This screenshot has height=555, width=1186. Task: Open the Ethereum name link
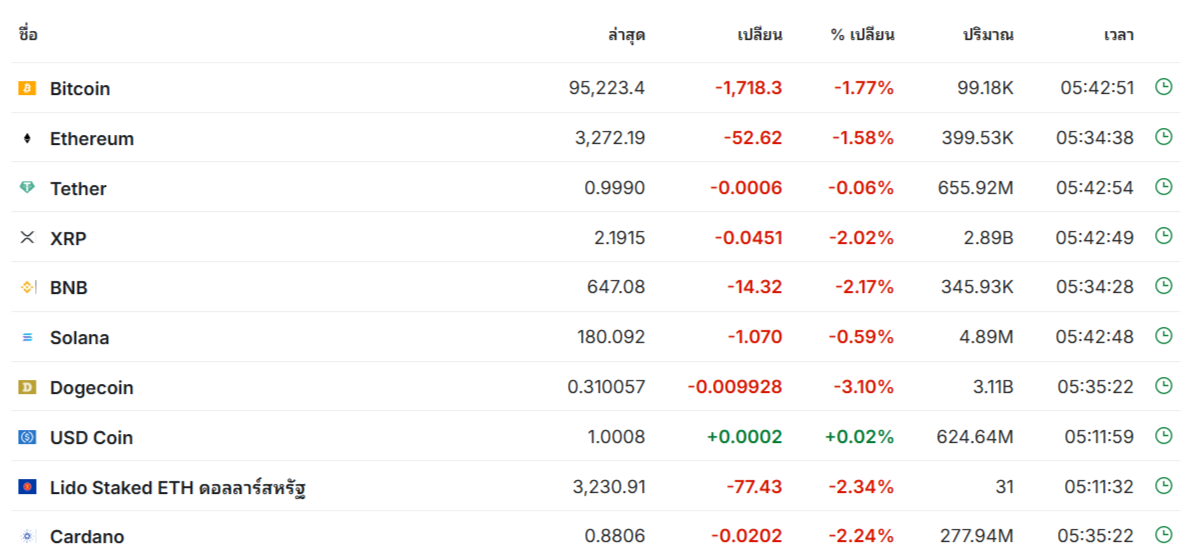tap(92, 138)
